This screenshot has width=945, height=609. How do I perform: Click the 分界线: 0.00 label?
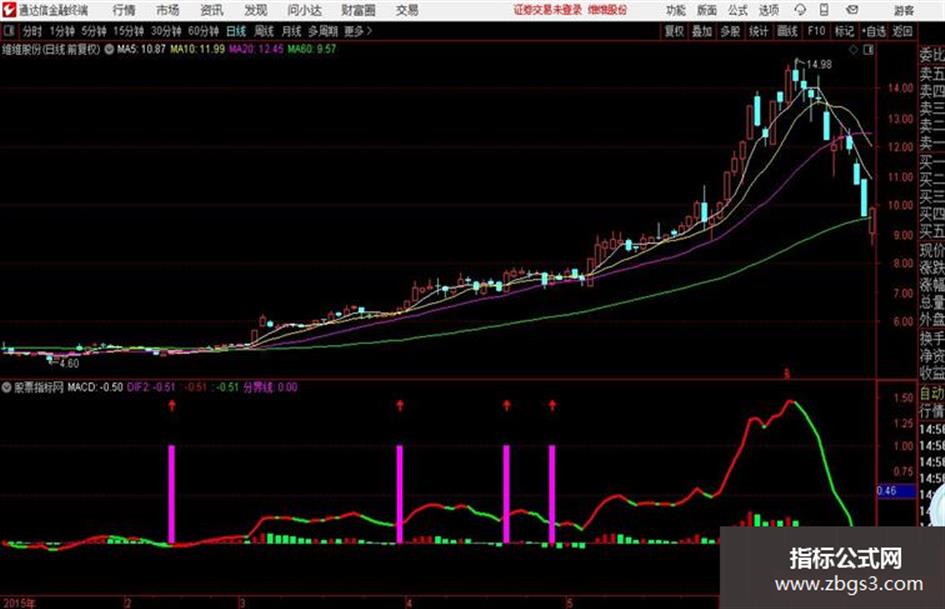tap(271, 387)
